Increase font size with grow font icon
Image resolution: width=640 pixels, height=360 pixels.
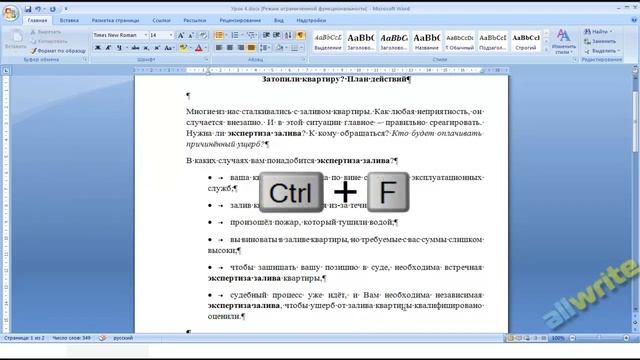pos(181,36)
